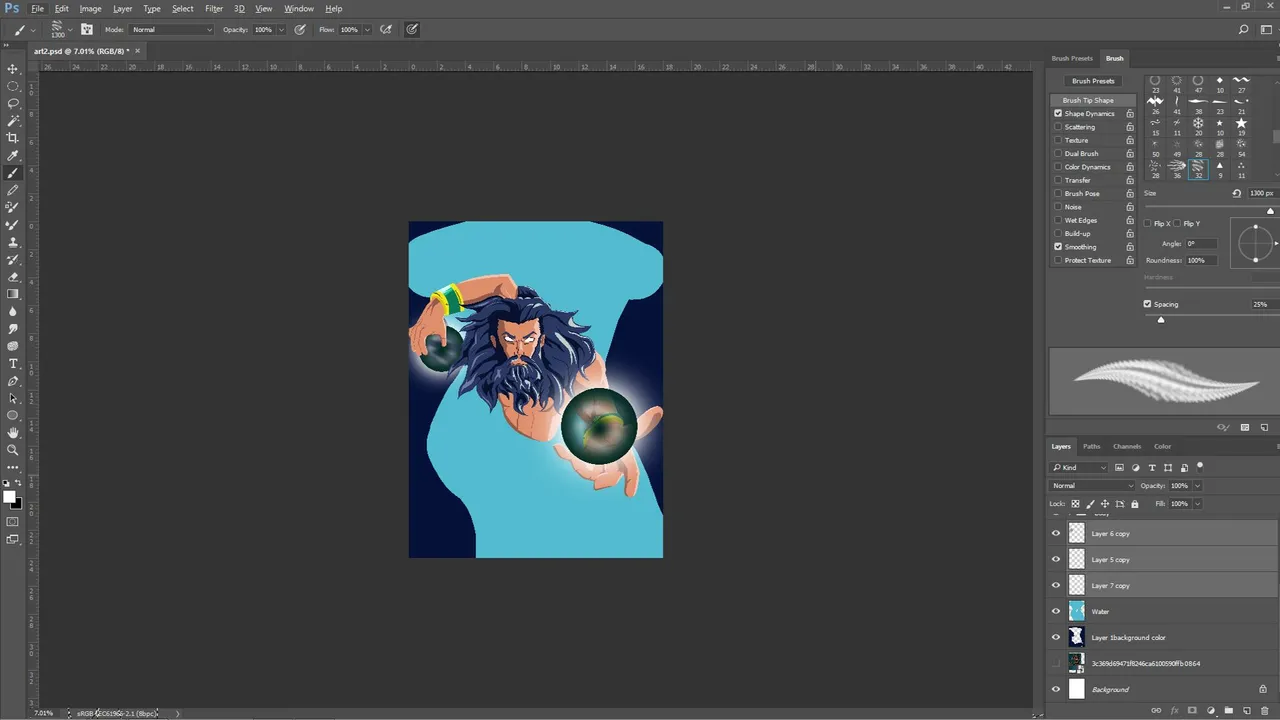Select the Eyedropper tool
This screenshot has width=1280, height=720.
[x=13, y=156]
